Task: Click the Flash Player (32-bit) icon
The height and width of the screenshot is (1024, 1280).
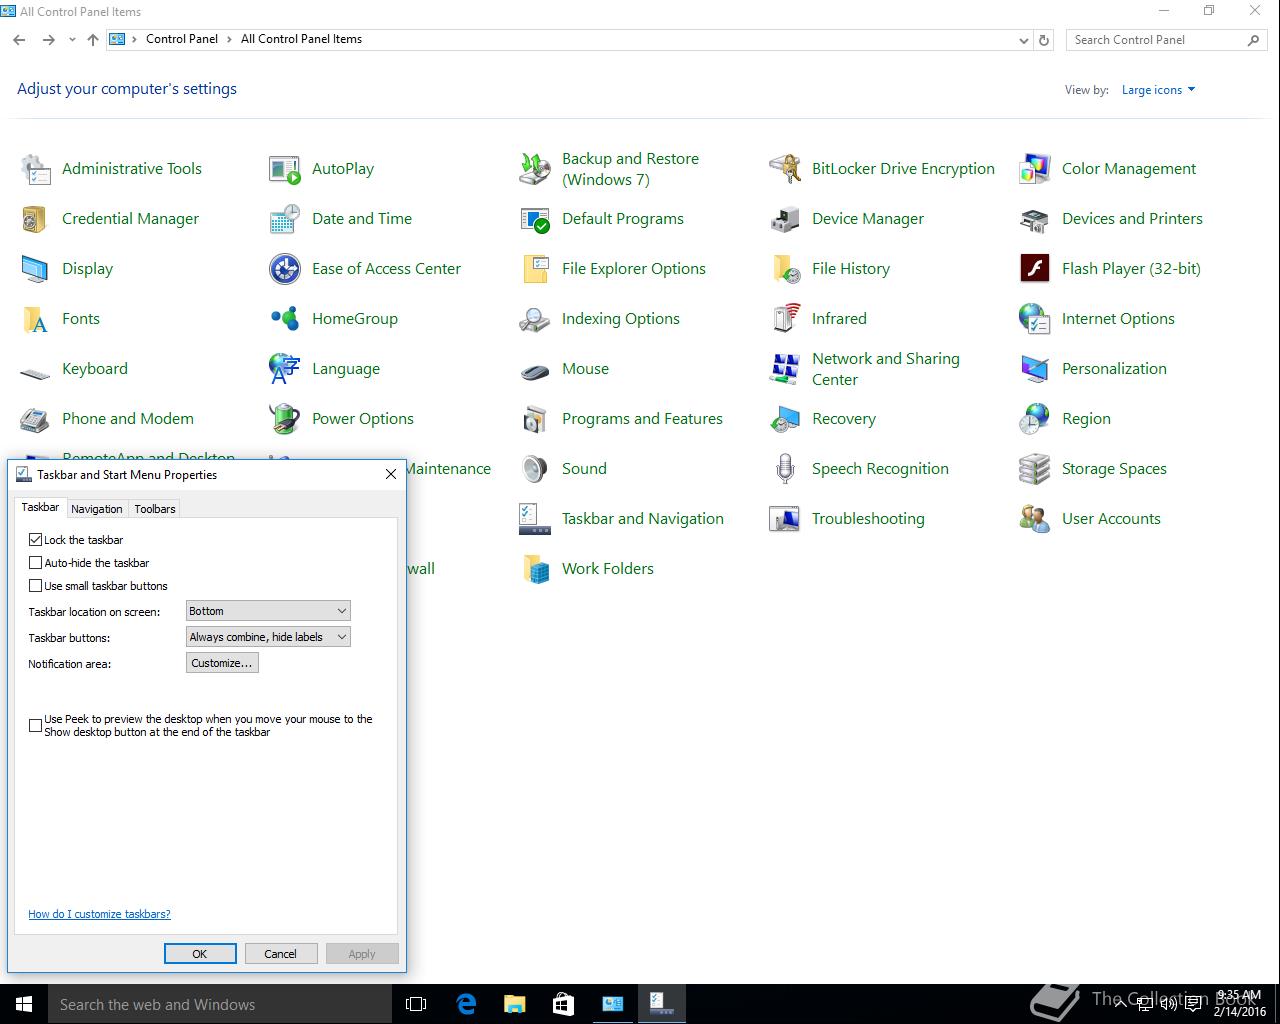Action: pos(1035,269)
